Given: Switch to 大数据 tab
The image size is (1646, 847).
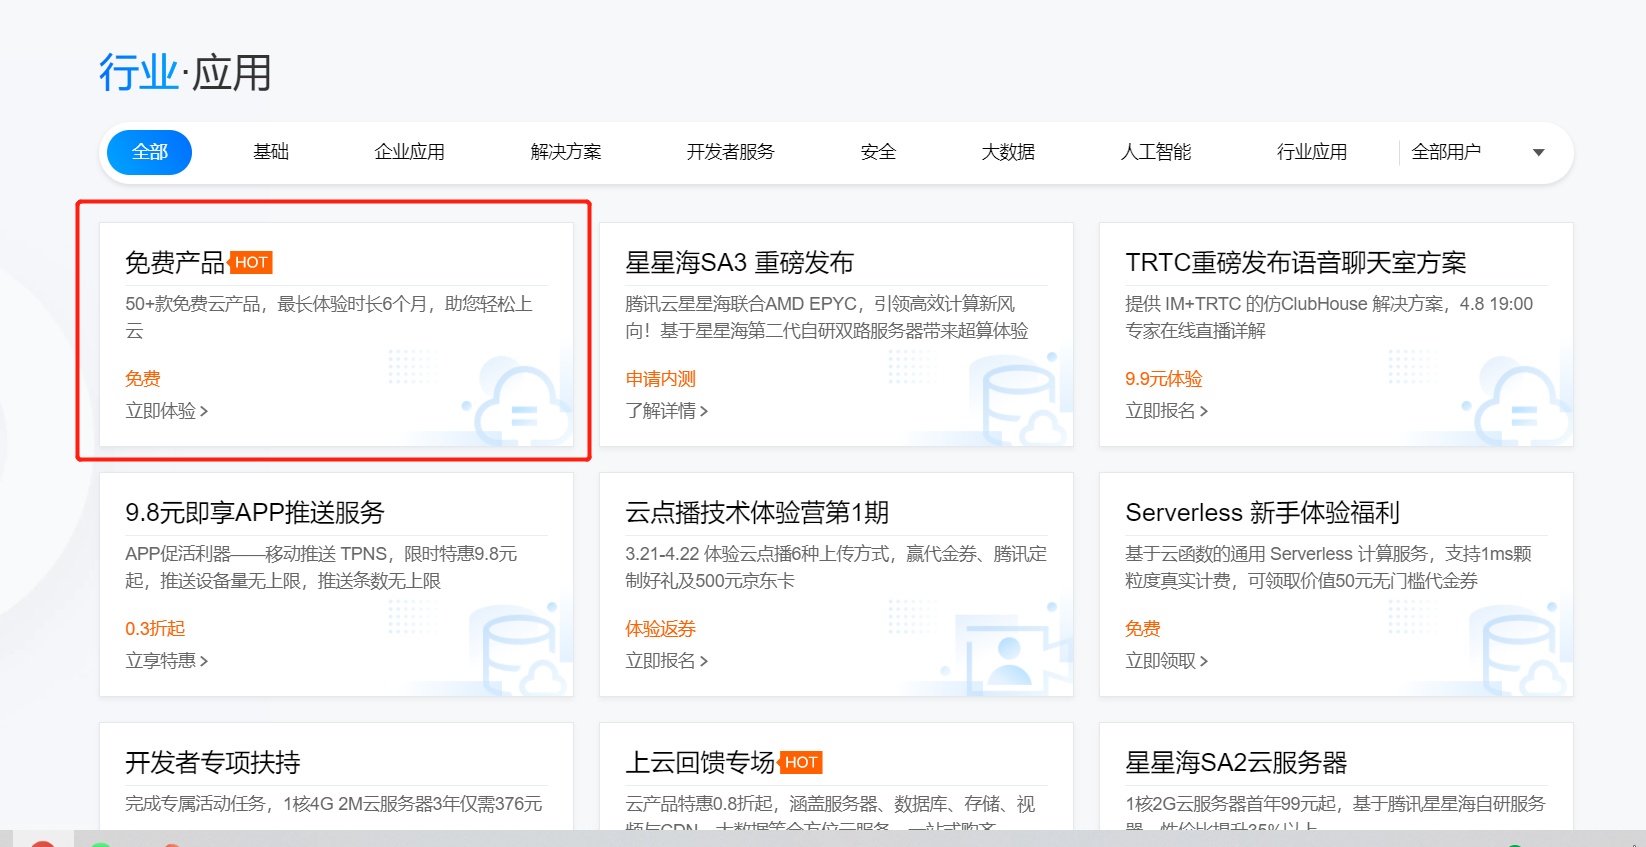Looking at the screenshot, I should [1008, 152].
